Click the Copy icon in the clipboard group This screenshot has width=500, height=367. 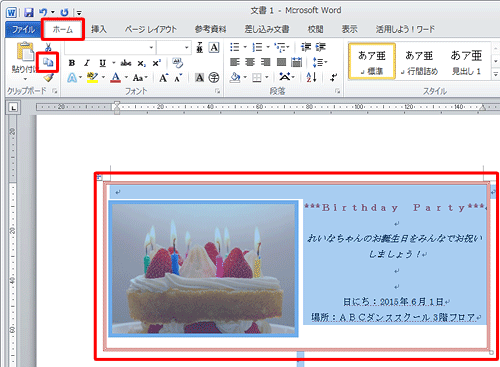pos(48,62)
